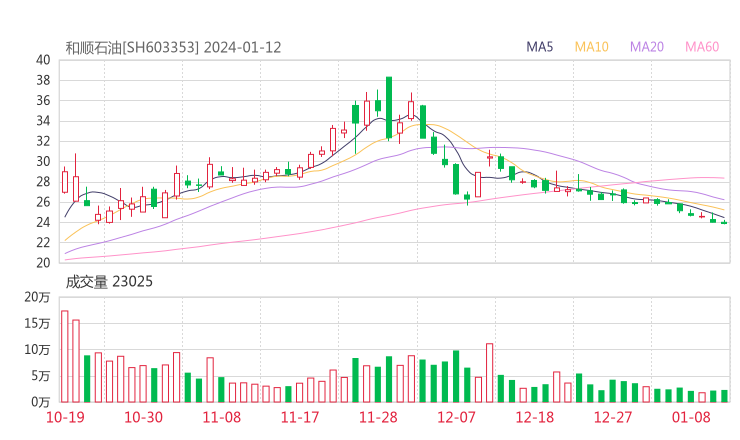Click the 20 price axis label

43,263
